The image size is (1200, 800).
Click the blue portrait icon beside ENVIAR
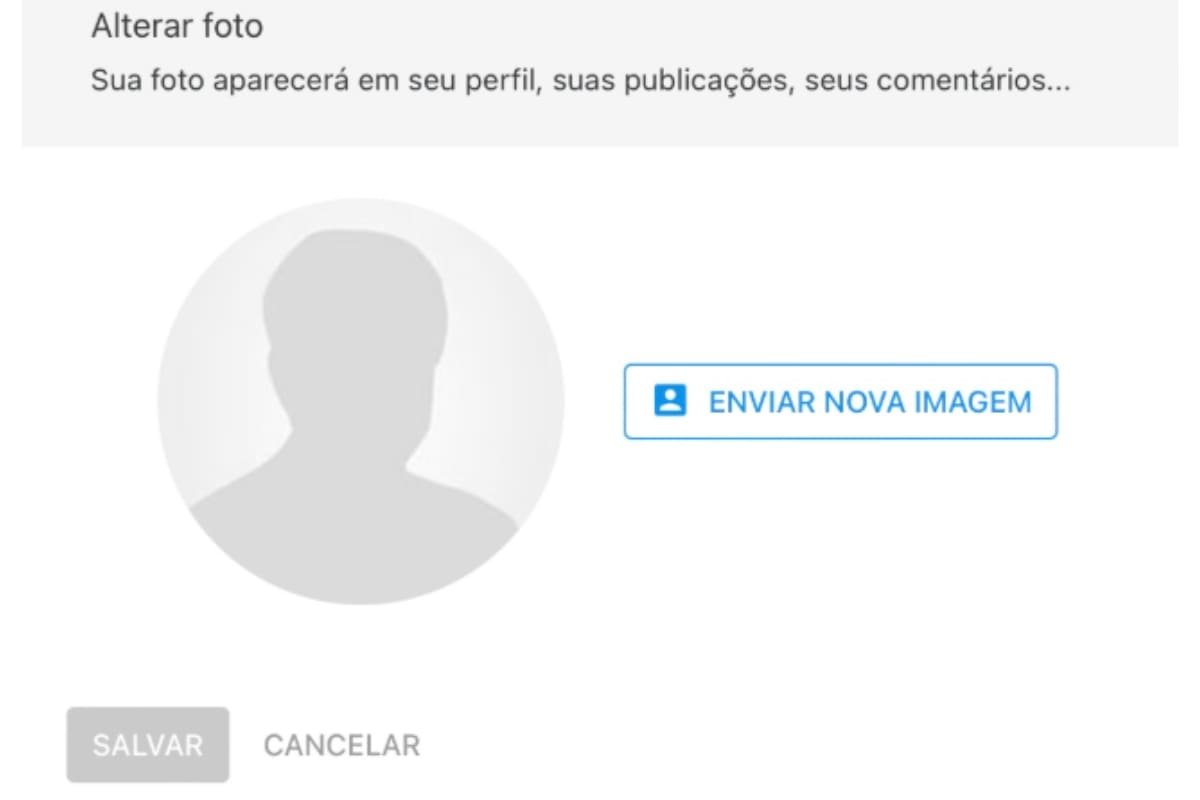pyautogui.click(x=669, y=401)
